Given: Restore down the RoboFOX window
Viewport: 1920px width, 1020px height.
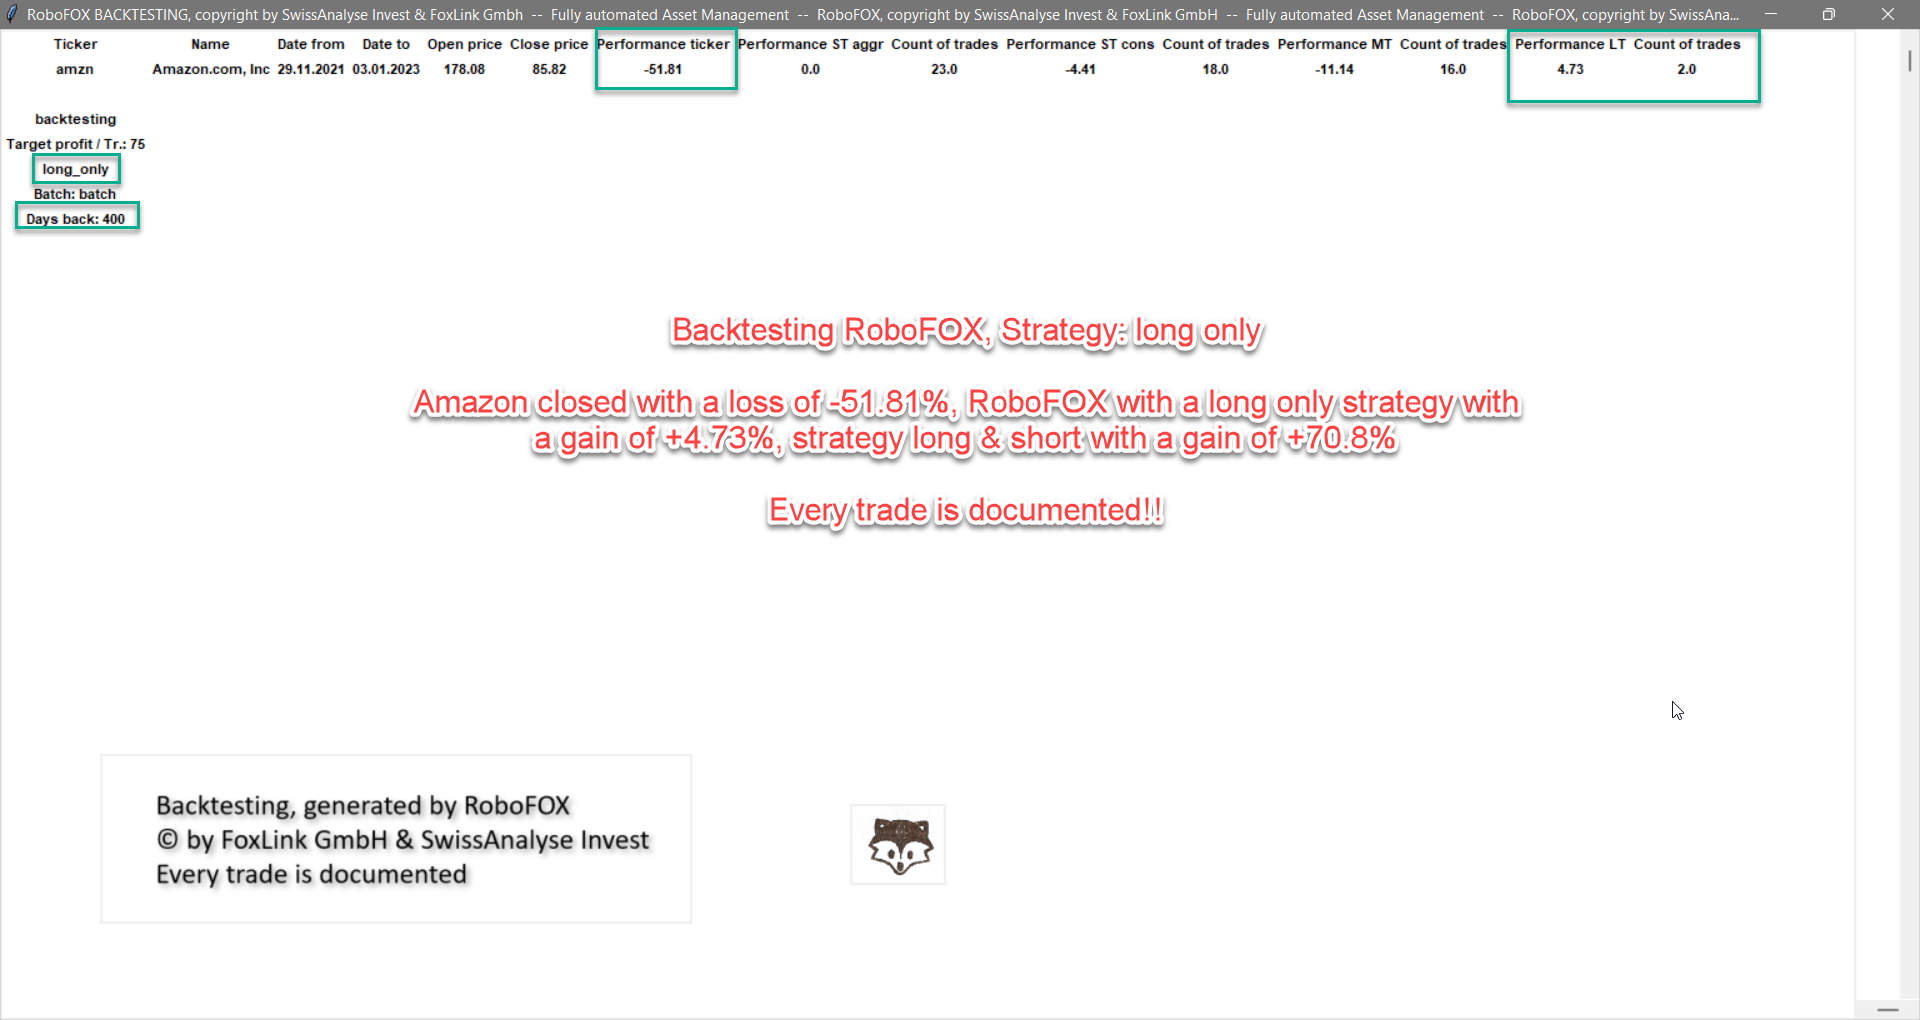Looking at the screenshot, I should coord(1829,14).
